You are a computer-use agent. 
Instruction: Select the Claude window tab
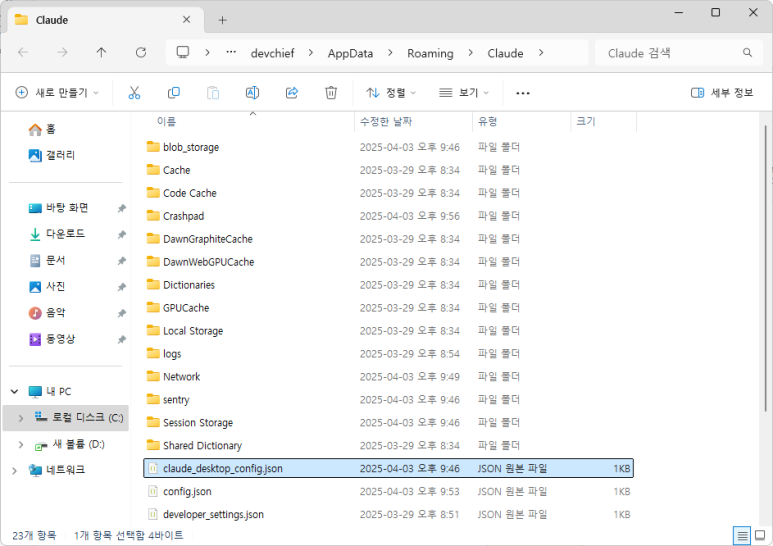tap(104, 20)
